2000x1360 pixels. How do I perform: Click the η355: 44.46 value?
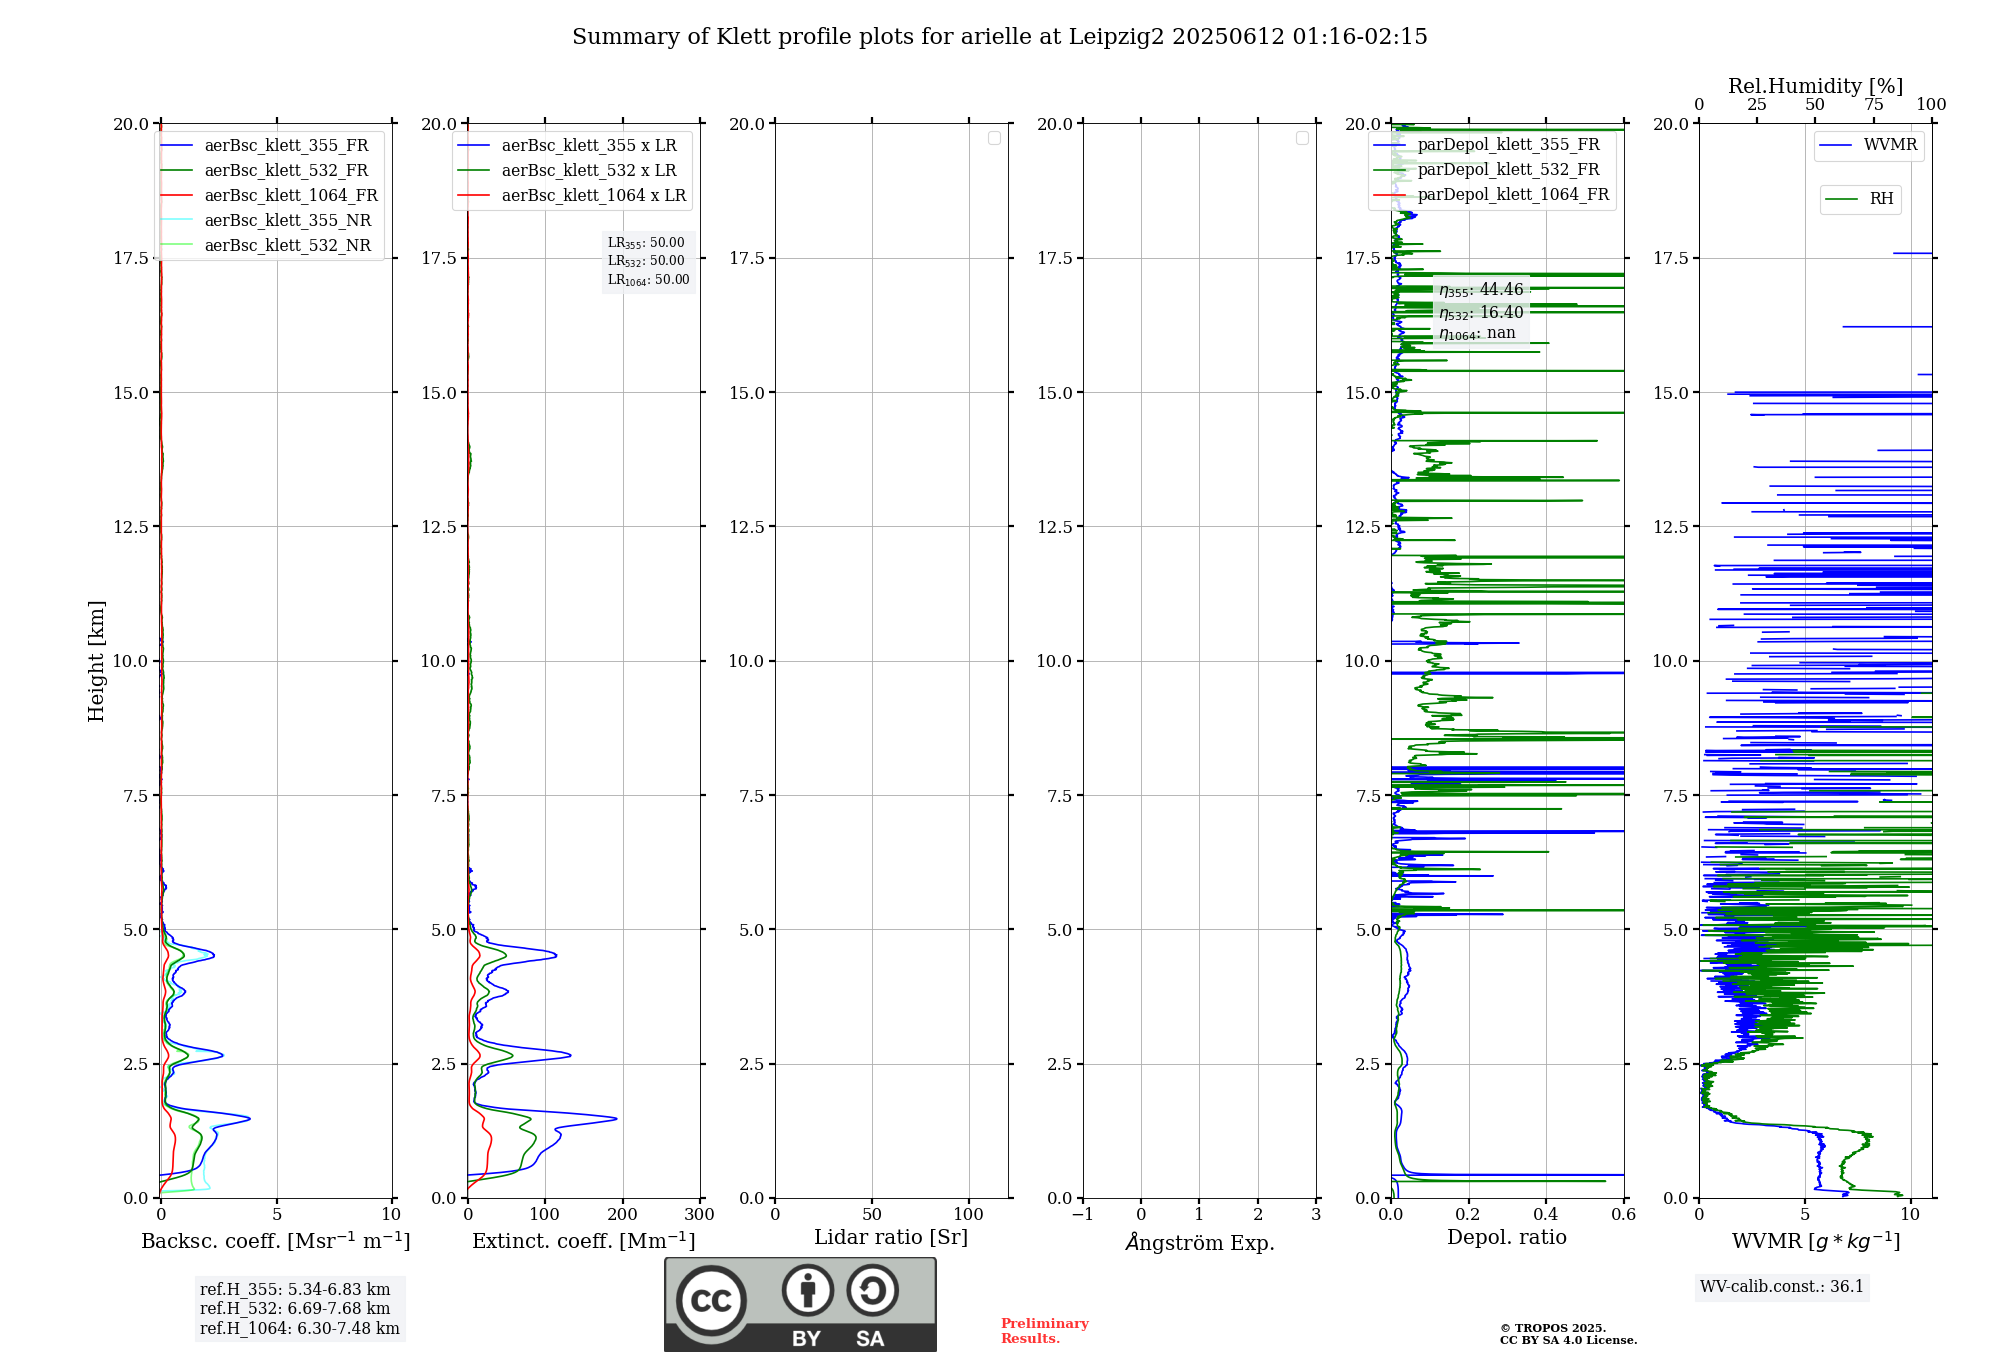point(1481,290)
